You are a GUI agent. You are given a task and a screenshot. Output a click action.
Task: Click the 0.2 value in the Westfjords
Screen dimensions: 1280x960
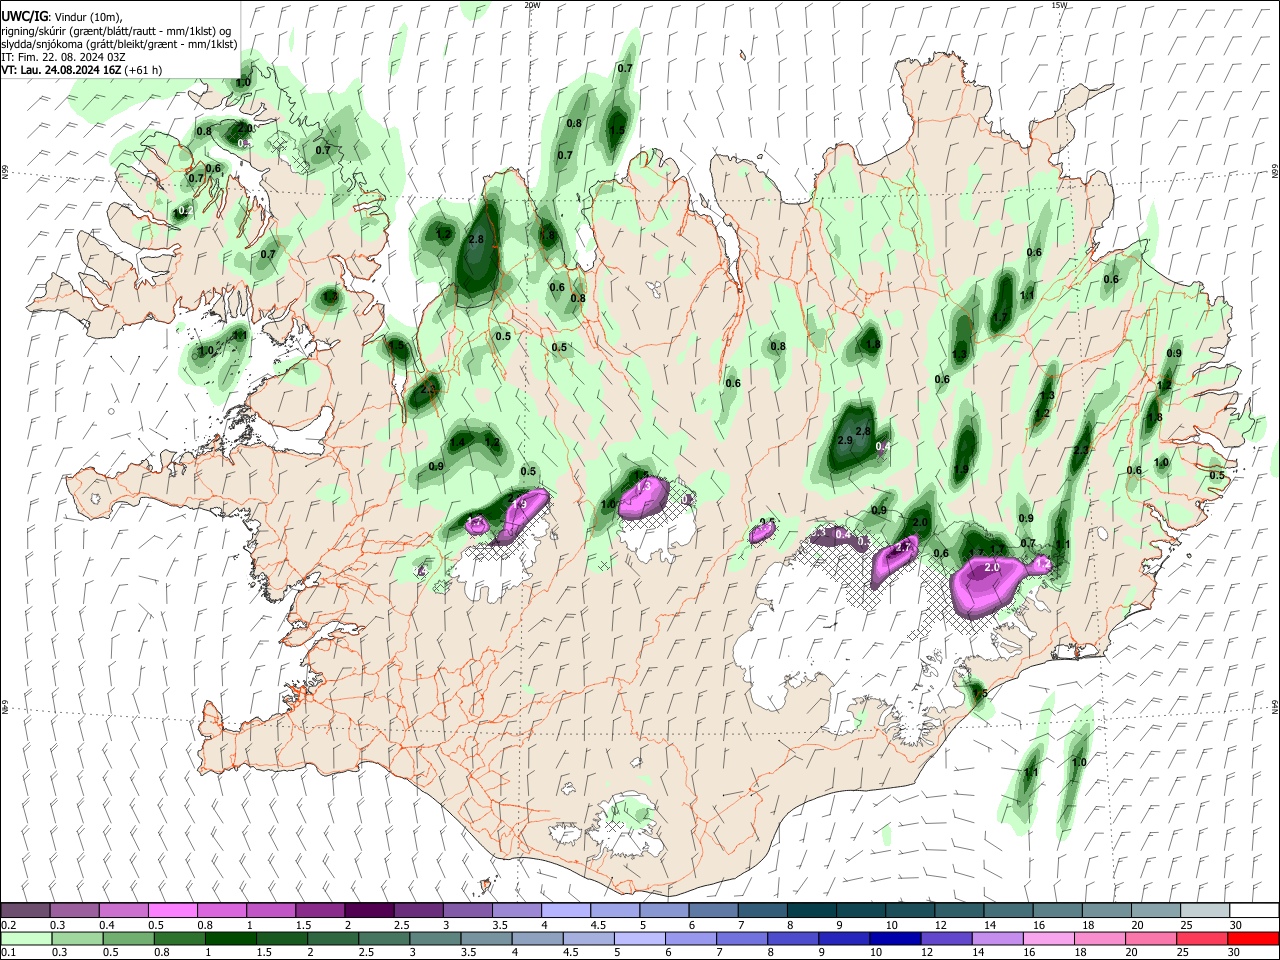point(184,212)
